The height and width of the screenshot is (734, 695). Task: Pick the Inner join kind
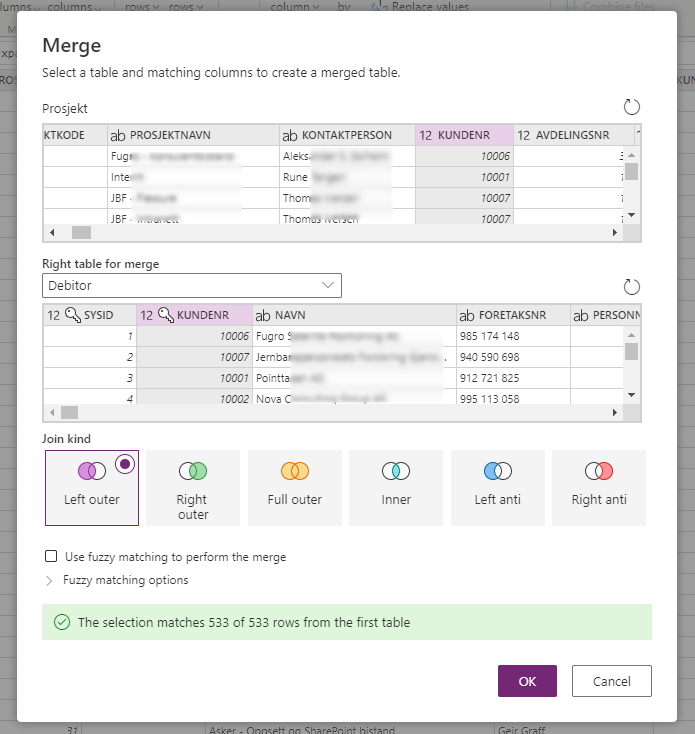[396, 488]
